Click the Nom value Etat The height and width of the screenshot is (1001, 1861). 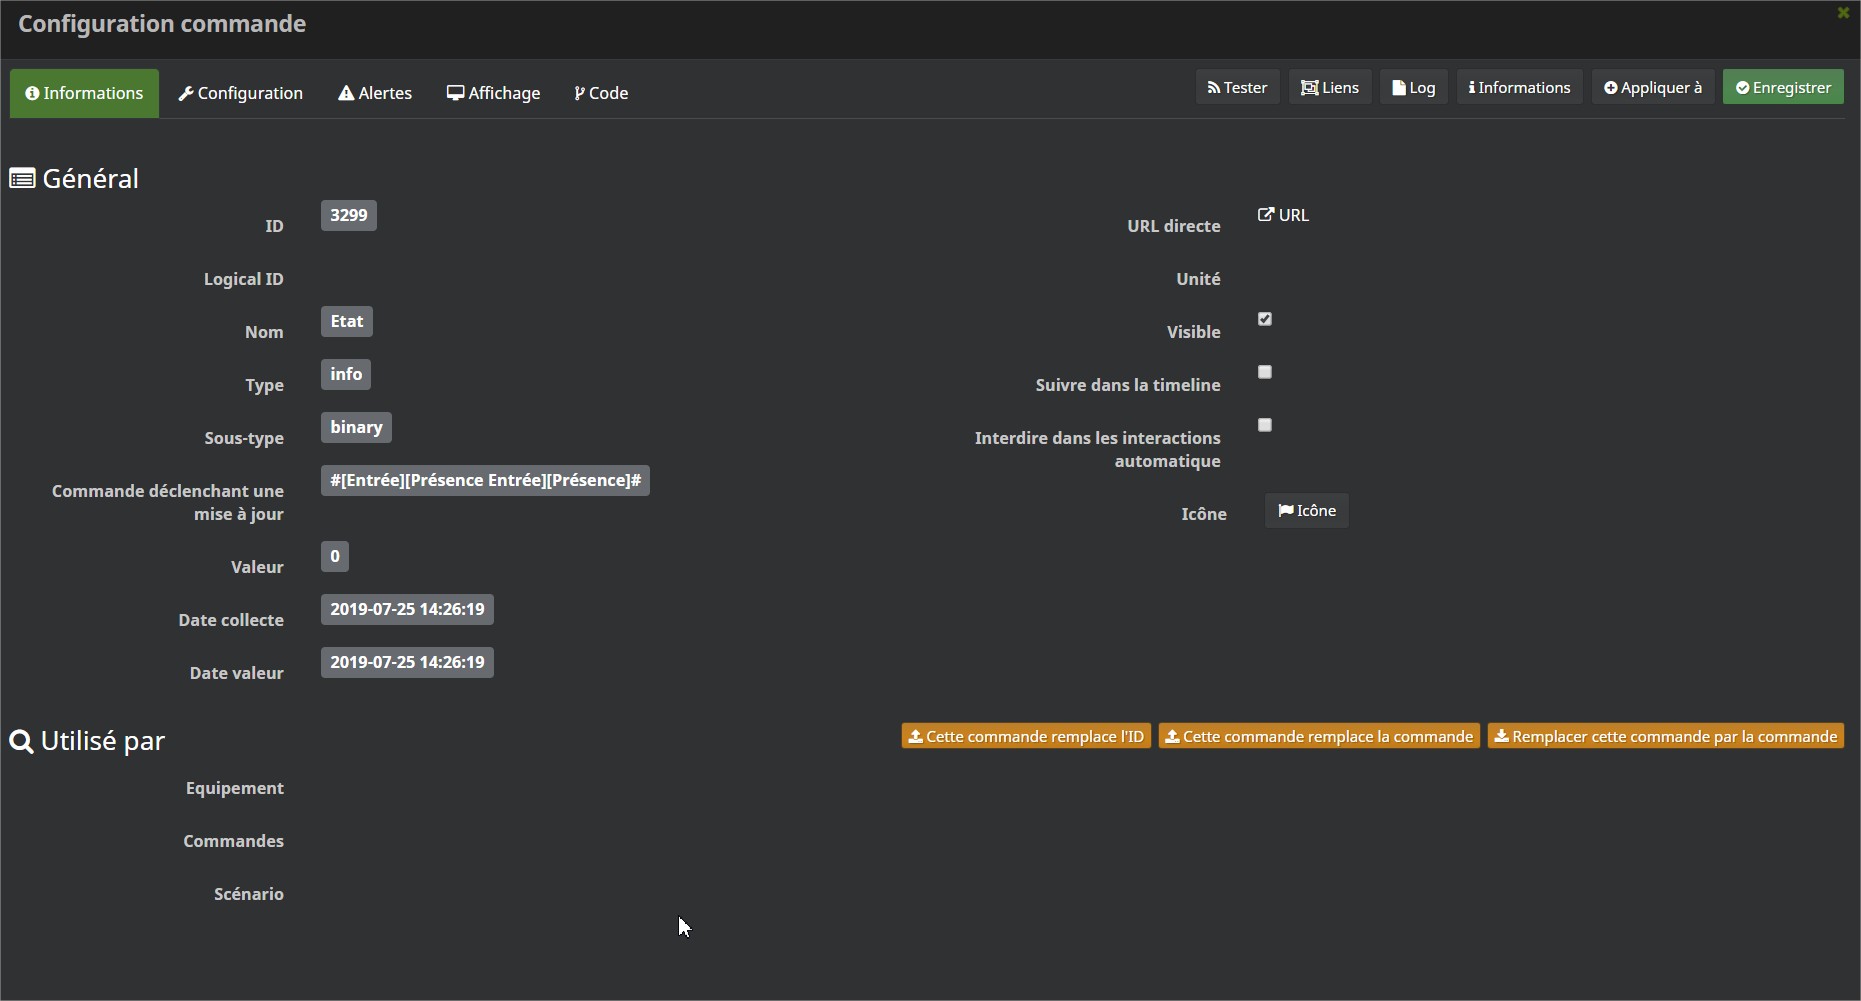click(x=346, y=321)
